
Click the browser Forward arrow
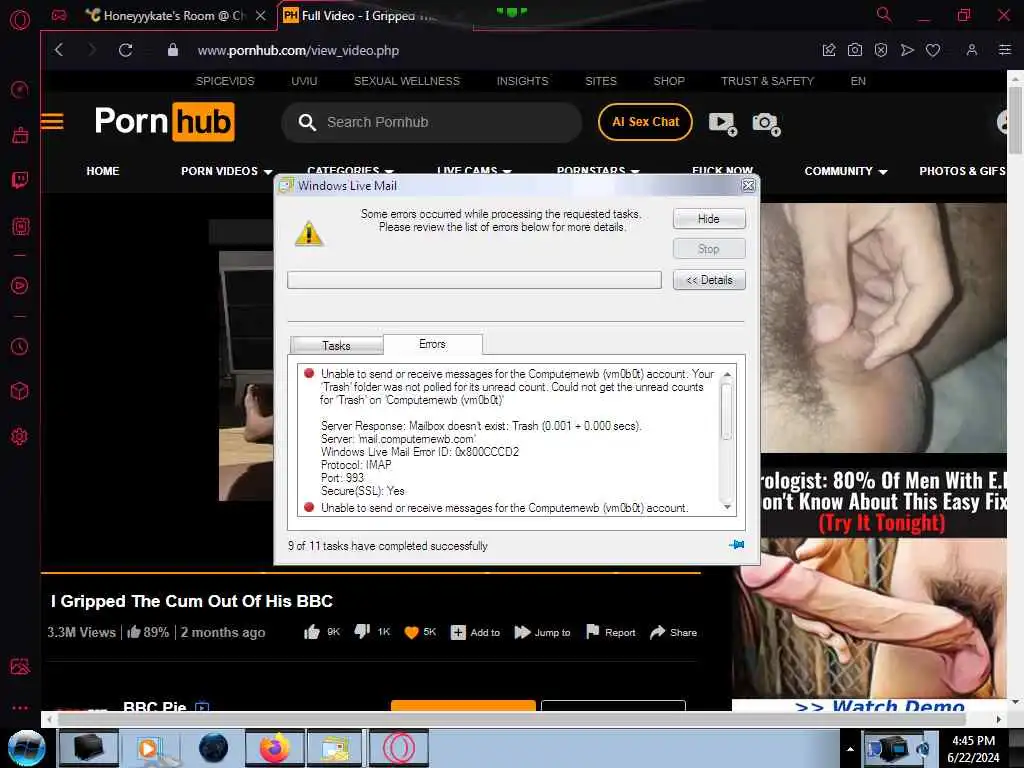(91, 50)
